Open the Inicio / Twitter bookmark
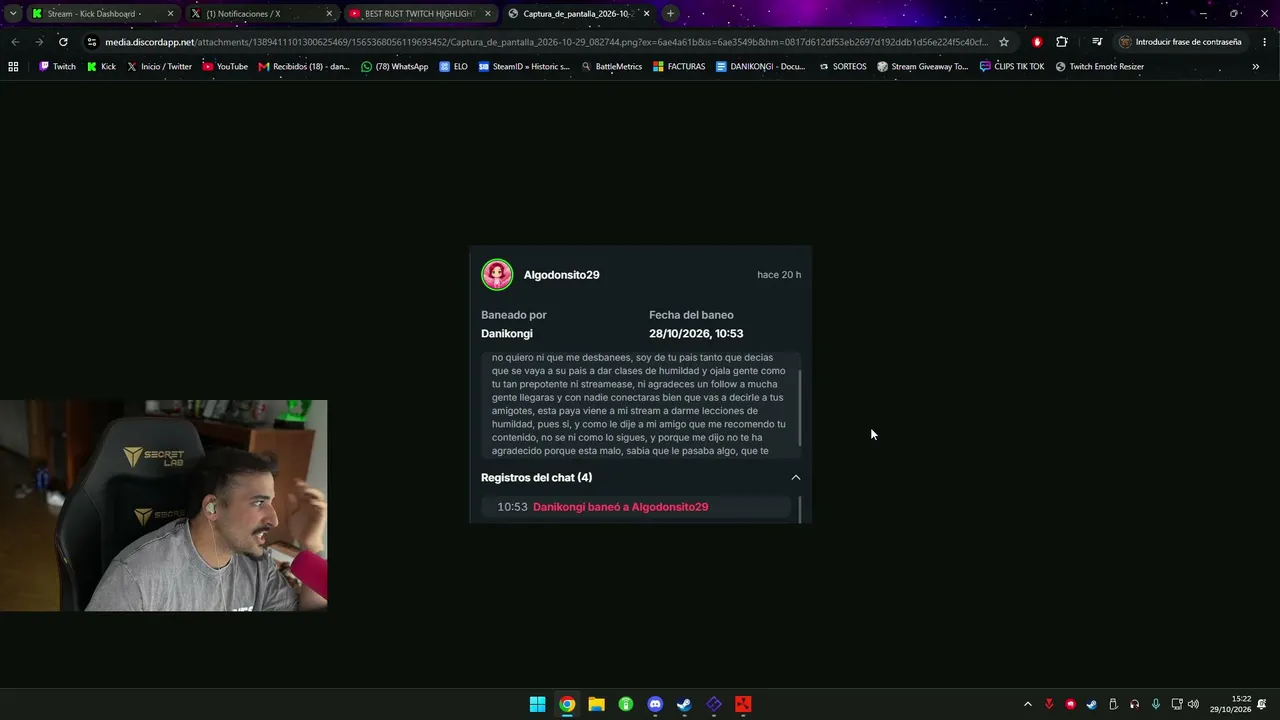Image resolution: width=1280 pixels, height=720 pixels. pos(159,67)
